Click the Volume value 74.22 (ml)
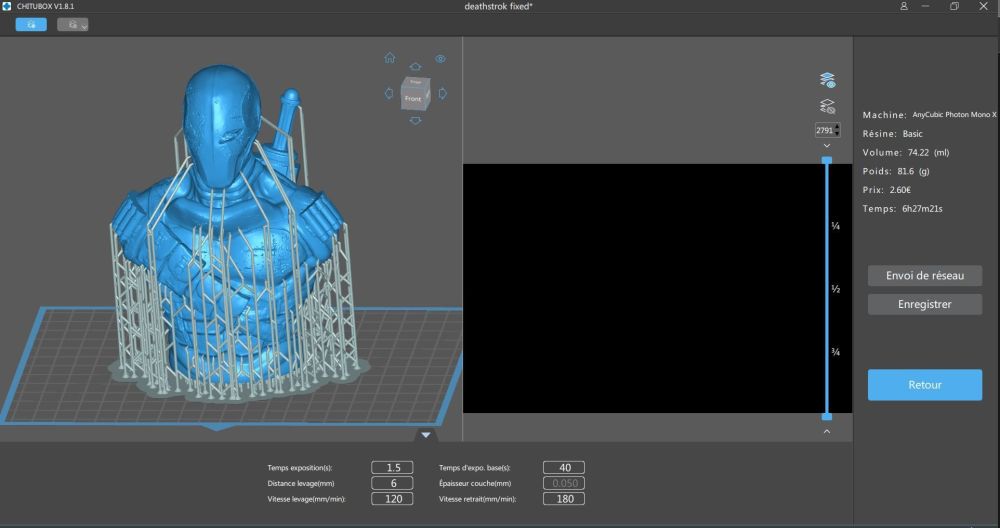 [x=929, y=152]
